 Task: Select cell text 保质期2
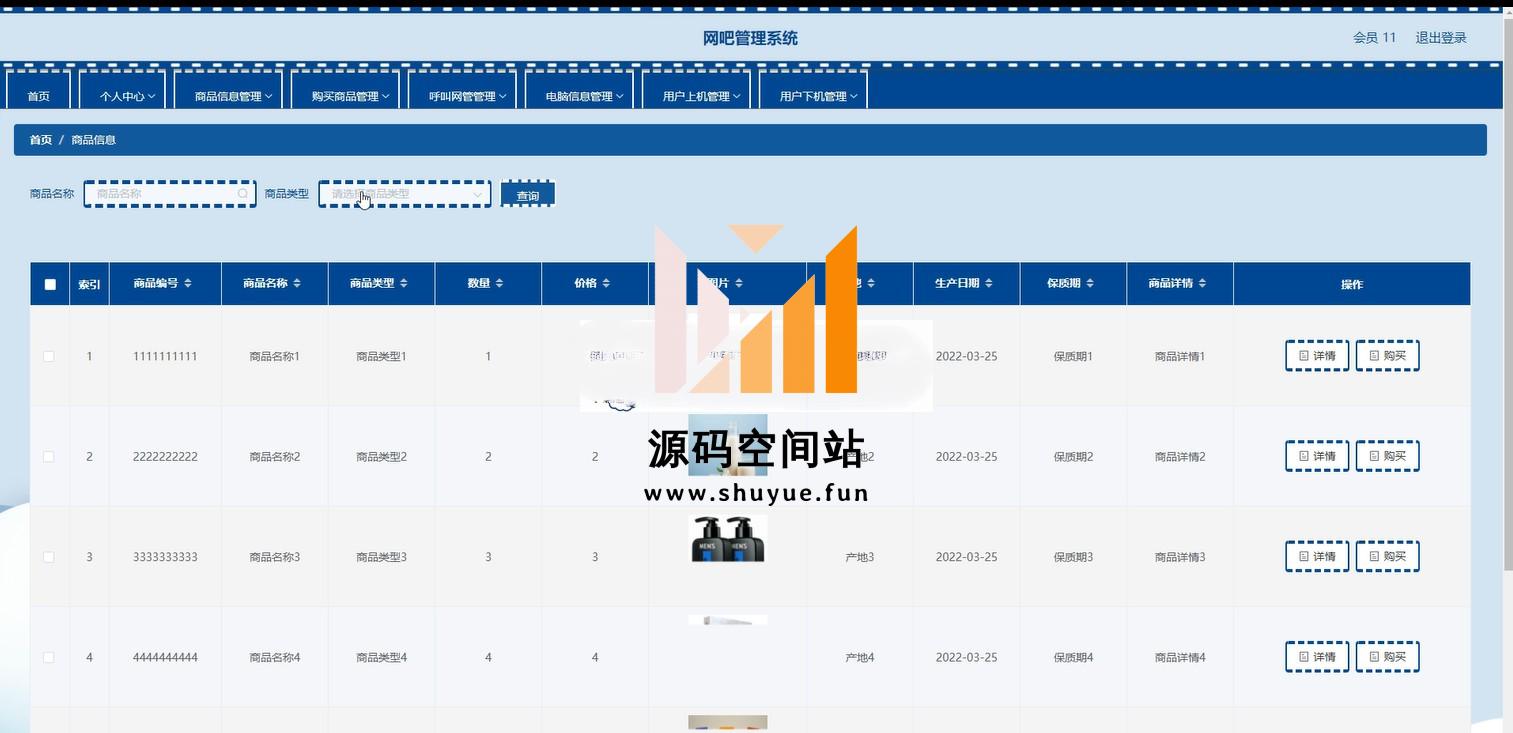pos(1073,456)
